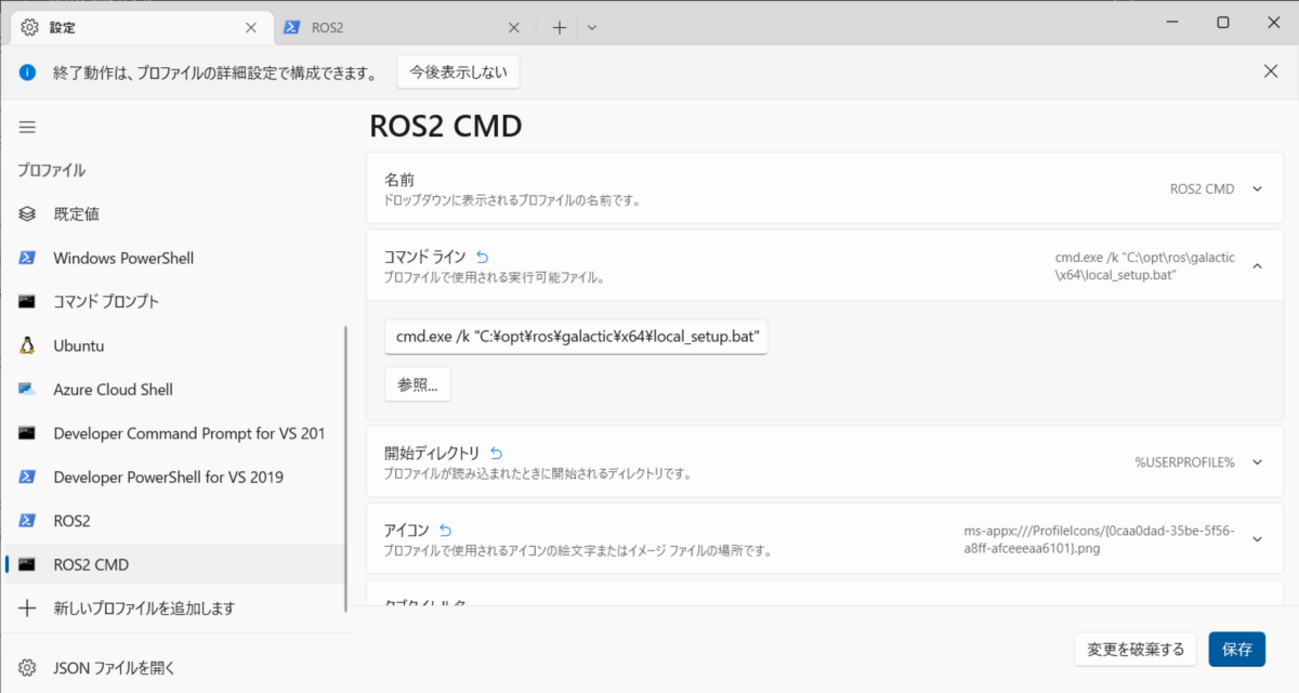Close the settings tab

253,28
